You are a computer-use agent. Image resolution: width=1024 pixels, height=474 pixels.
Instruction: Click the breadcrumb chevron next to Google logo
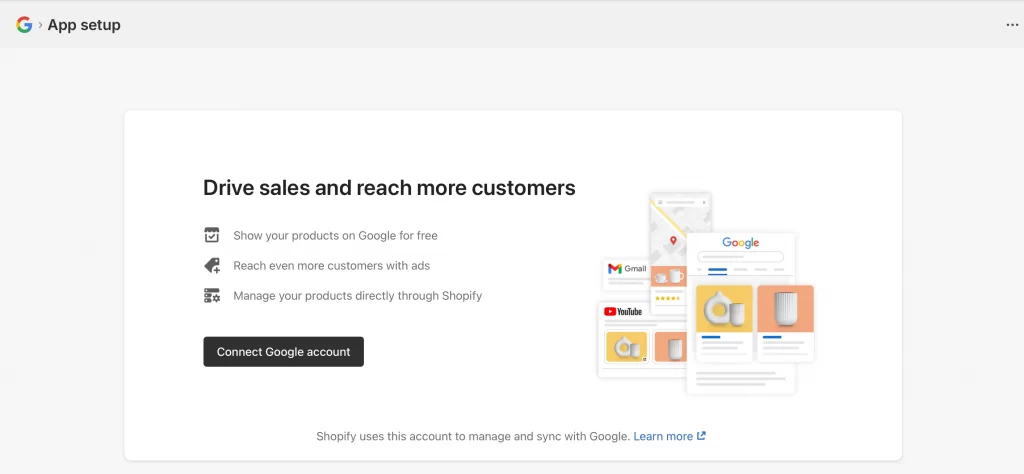click(40, 25)
